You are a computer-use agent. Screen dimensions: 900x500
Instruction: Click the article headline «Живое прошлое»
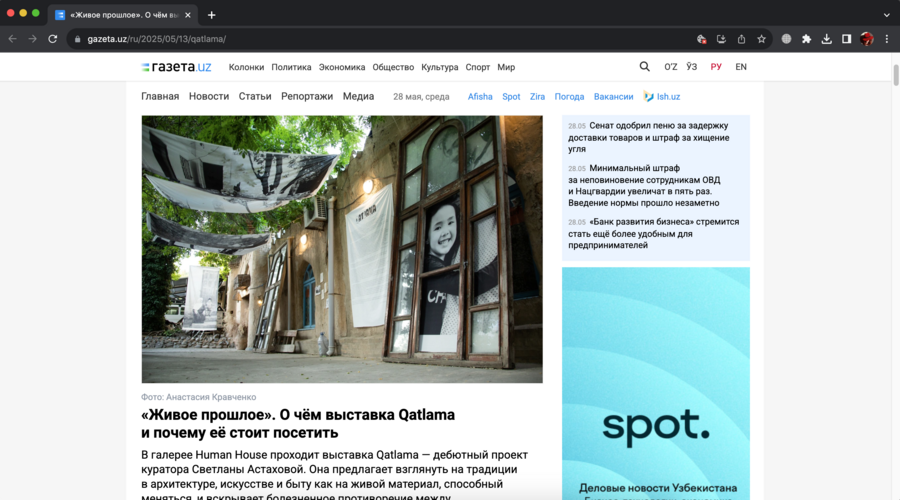[298, 423]
